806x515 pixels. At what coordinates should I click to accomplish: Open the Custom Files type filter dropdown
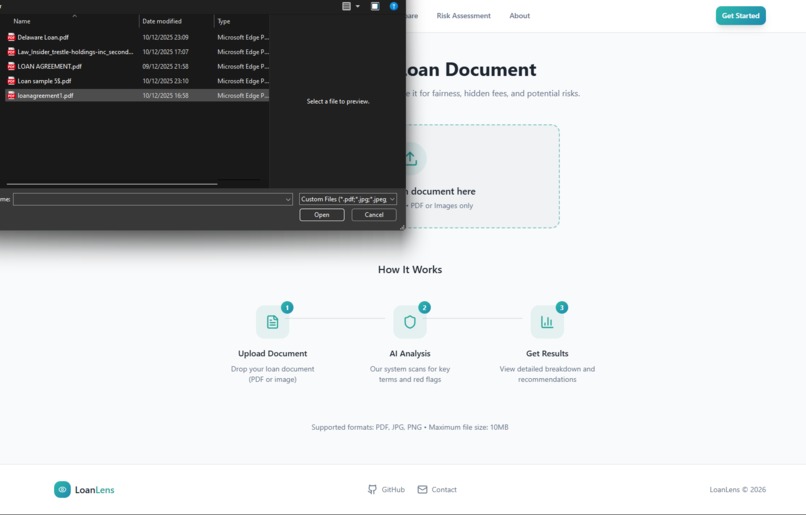point(348,199)
